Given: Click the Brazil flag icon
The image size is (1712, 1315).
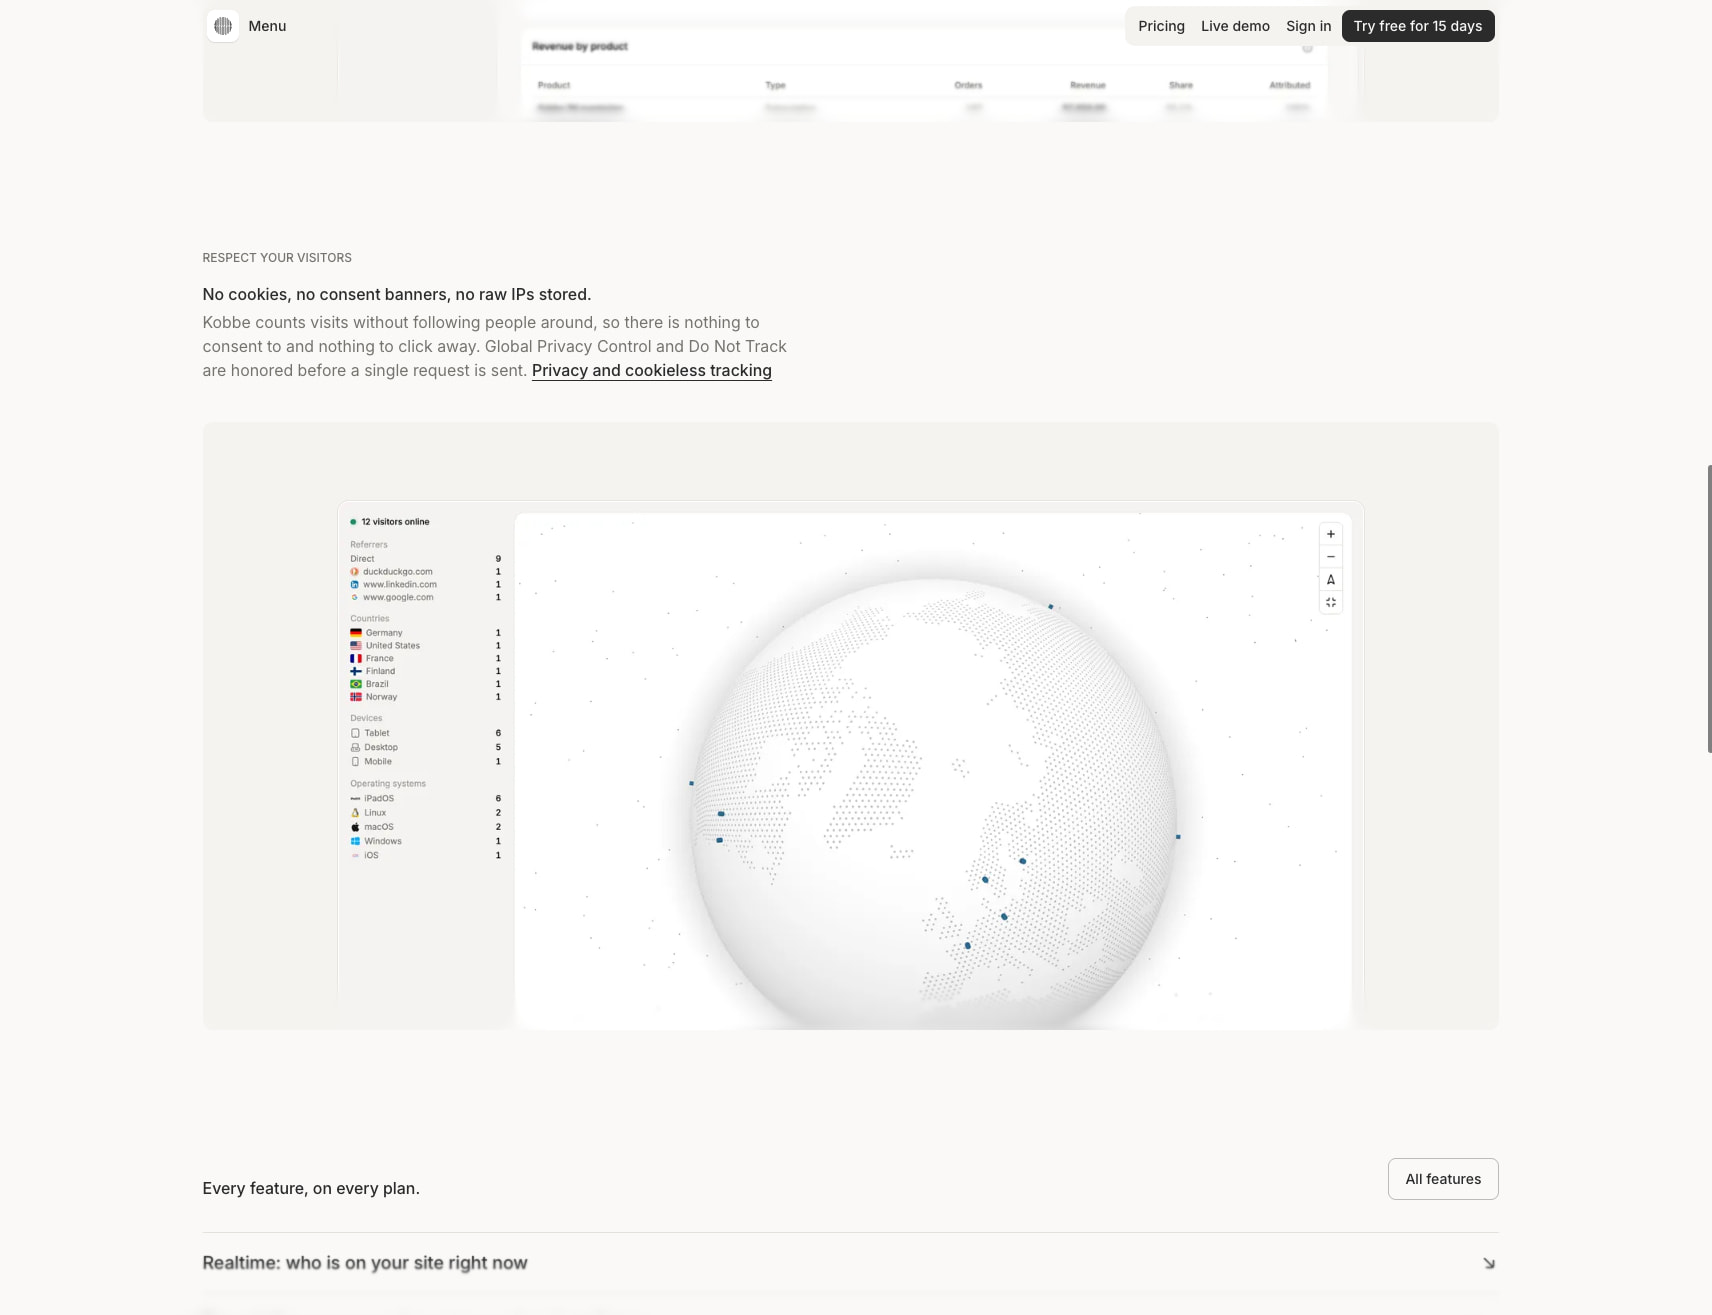Looking at the screenshot, I should coord(356,684).
